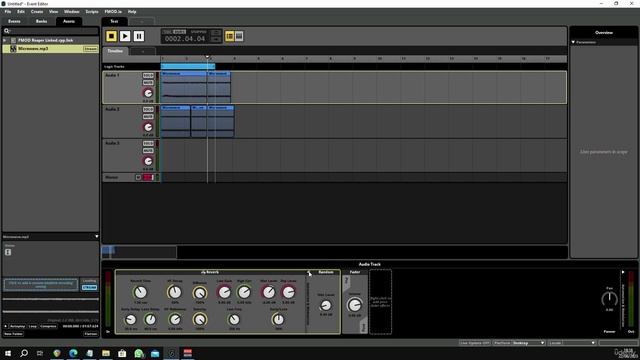Viewport: 640px width, 360px height.
Task: Click the small play icon beside Autoplay
Action: click(x=5, y=326)
